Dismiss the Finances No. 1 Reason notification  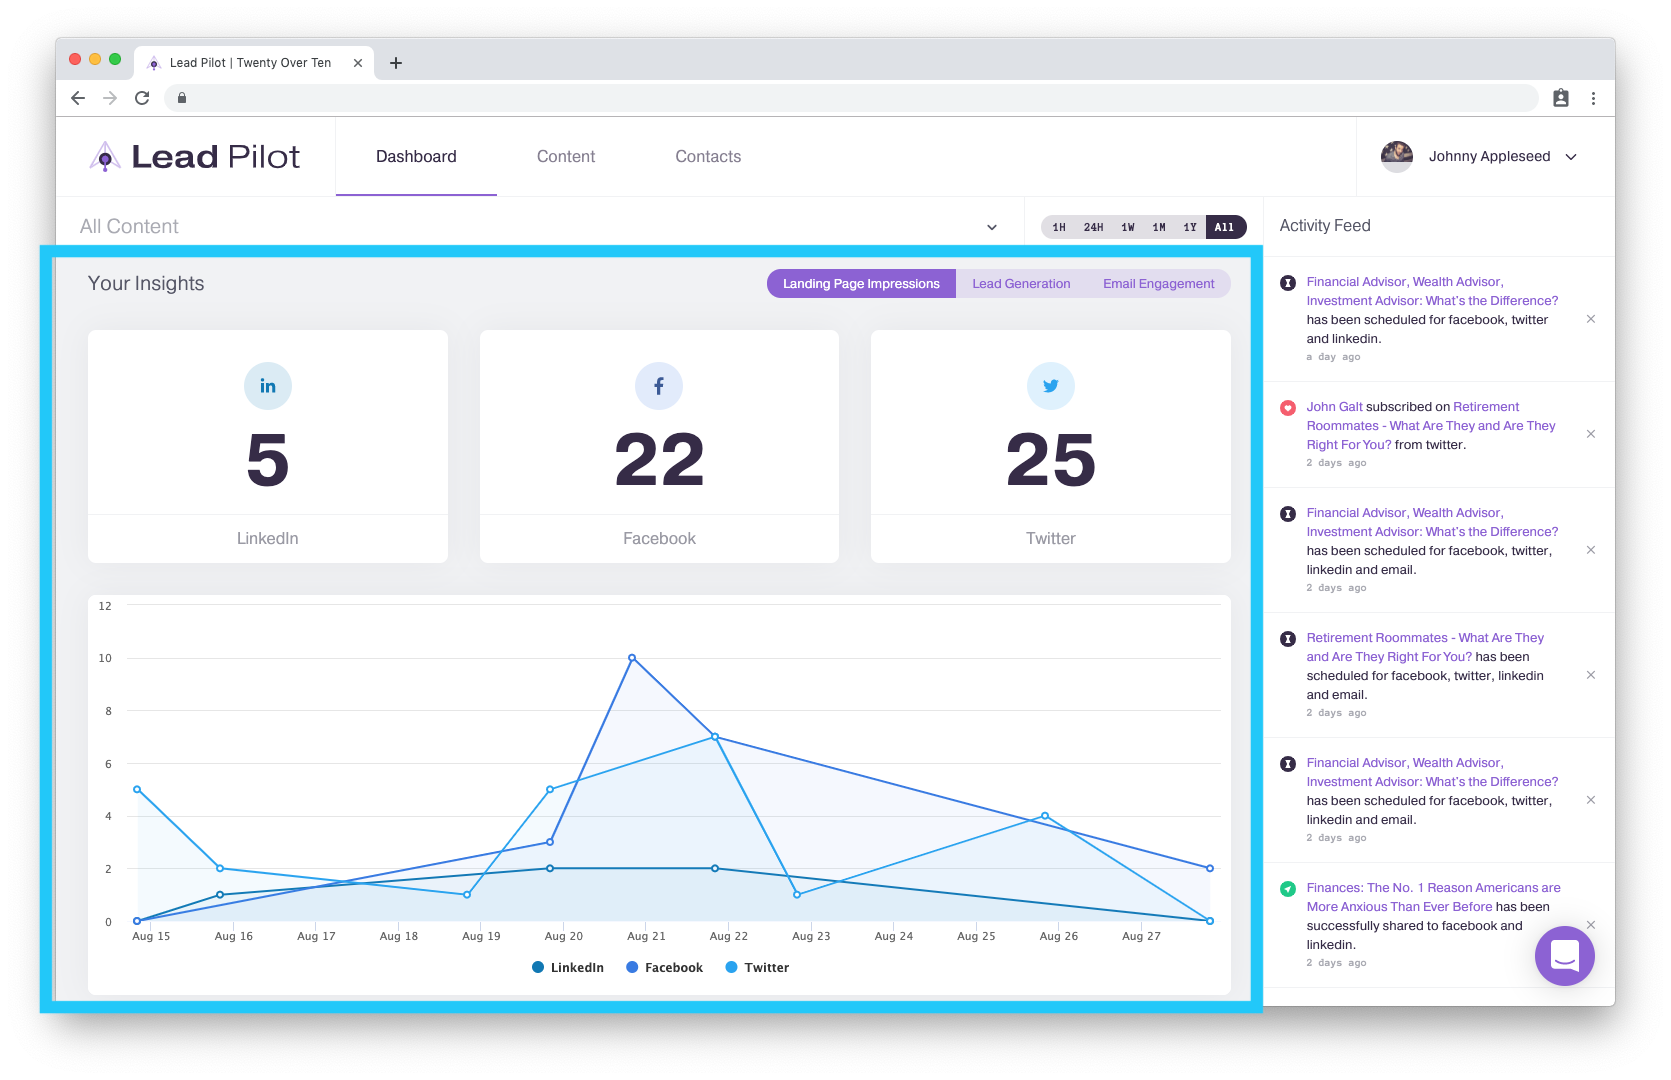[1591, 925]
